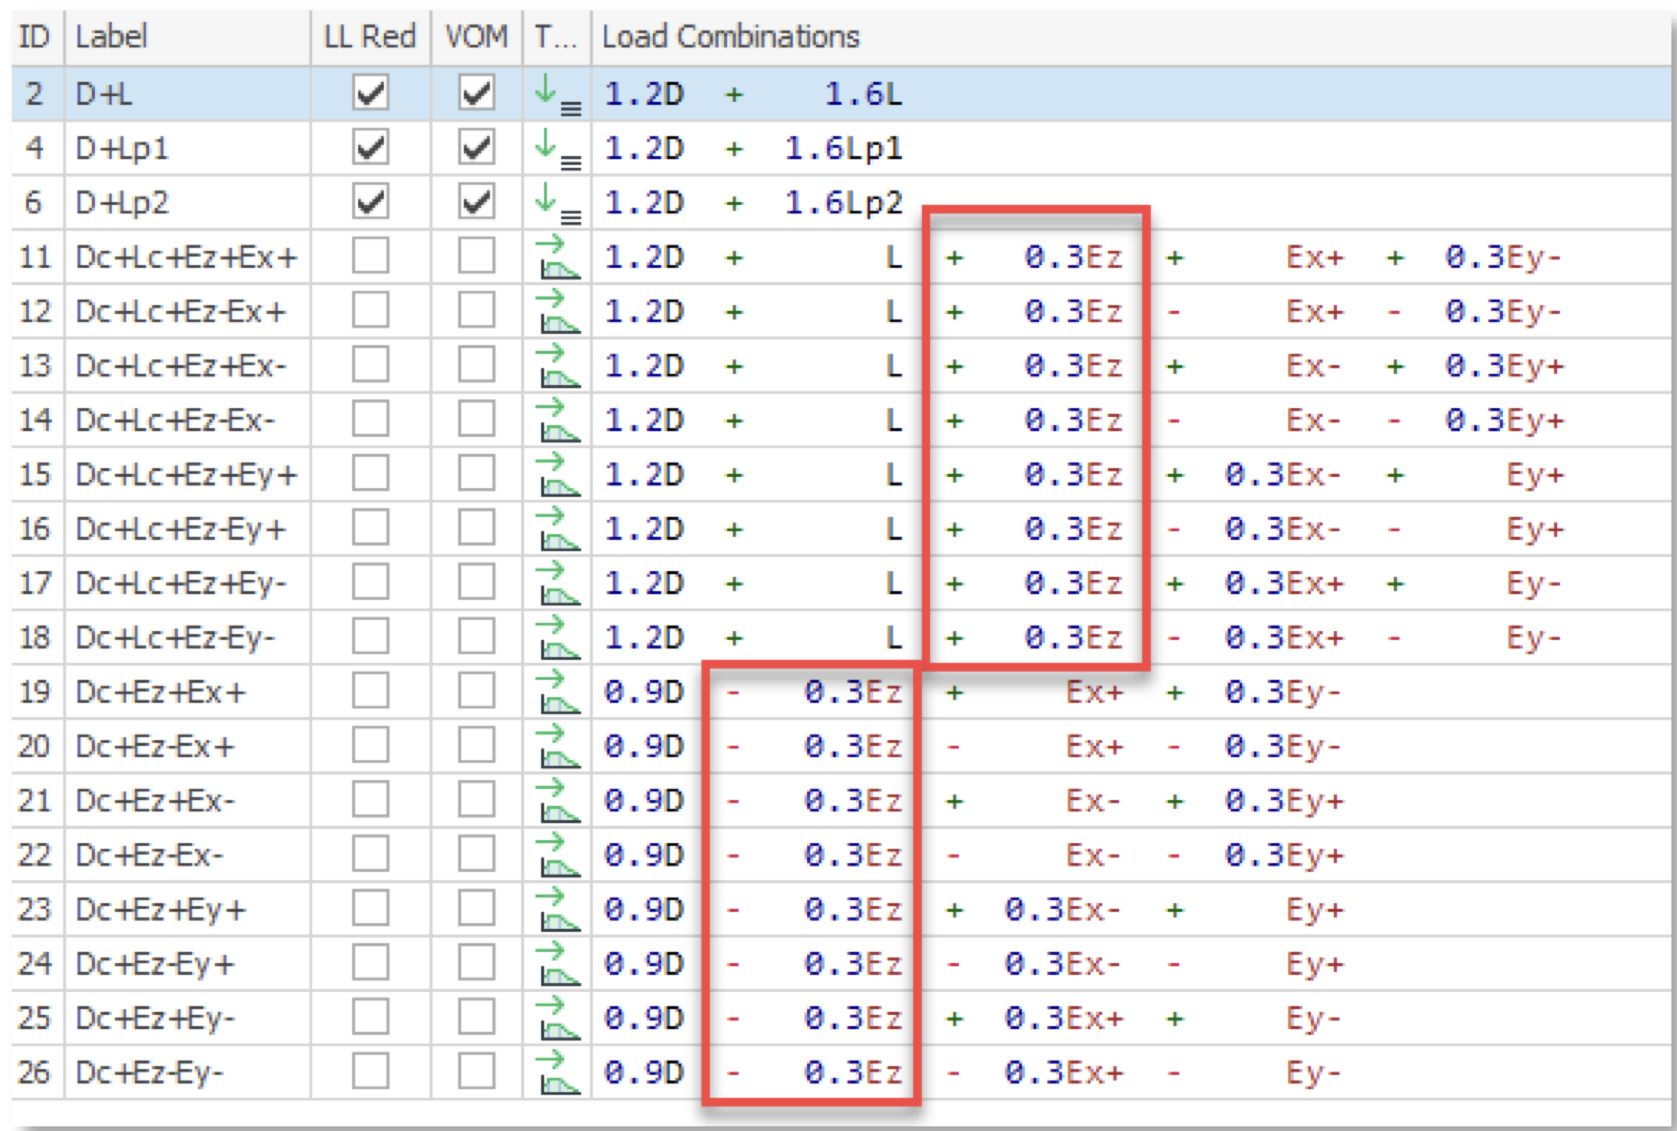Uncheck VOM checkbox for D+Lp1
The width and height of the screenshot is (1677, 1131).
[x=476, y=148]
